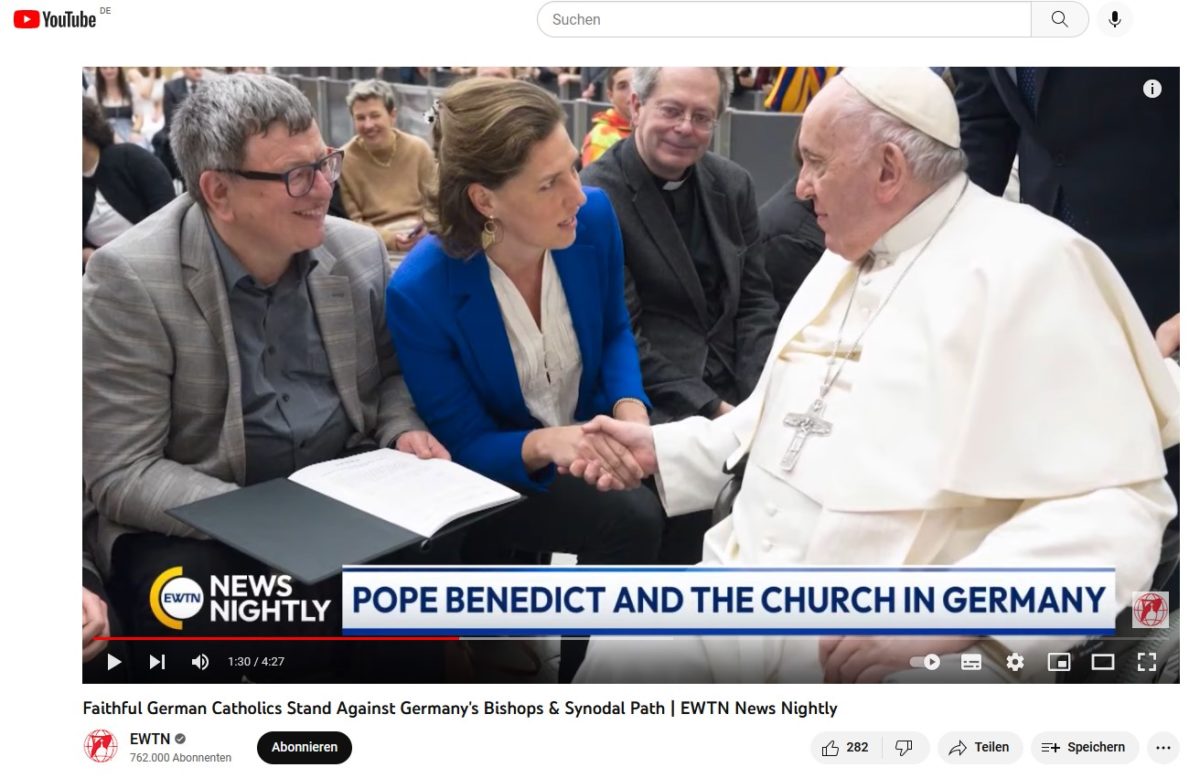Toggle theater mode view

point(1103,662)
